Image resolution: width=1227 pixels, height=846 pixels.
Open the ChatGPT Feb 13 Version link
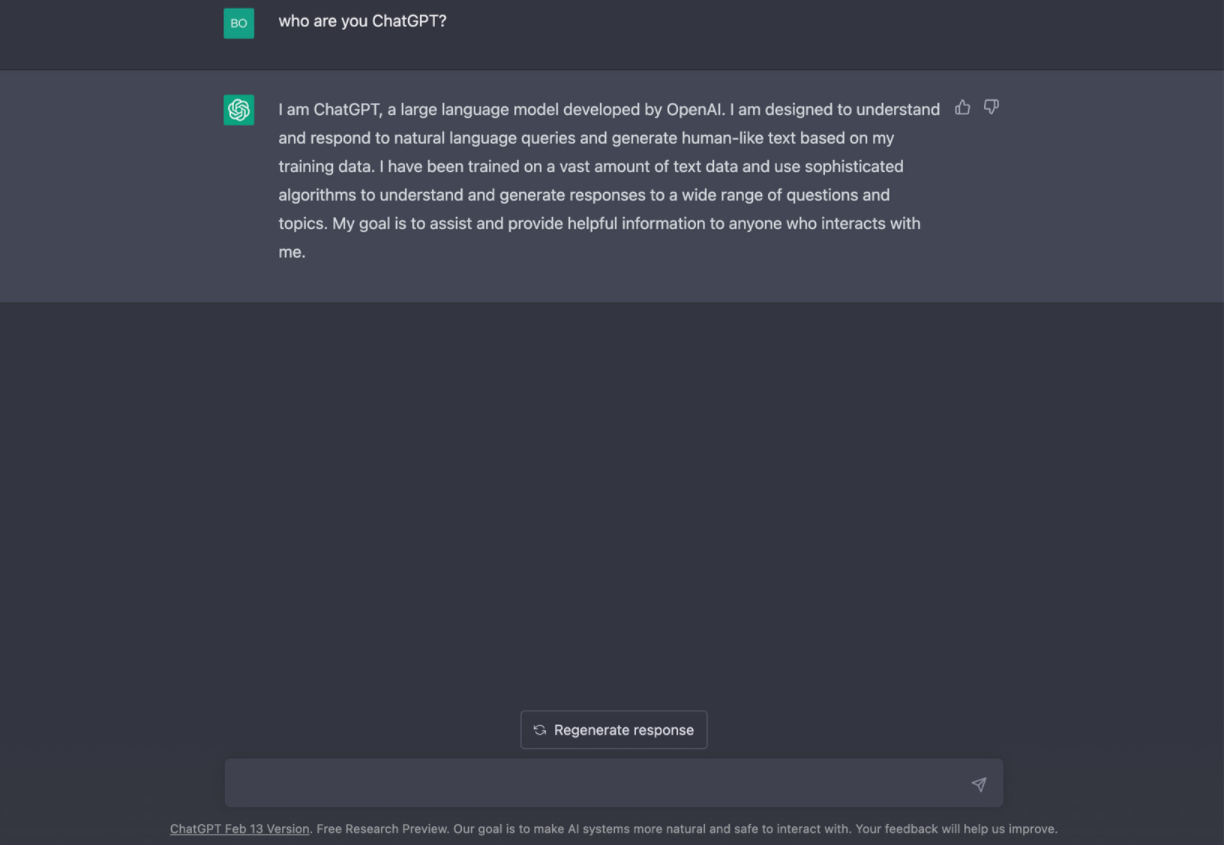point(240,830)
